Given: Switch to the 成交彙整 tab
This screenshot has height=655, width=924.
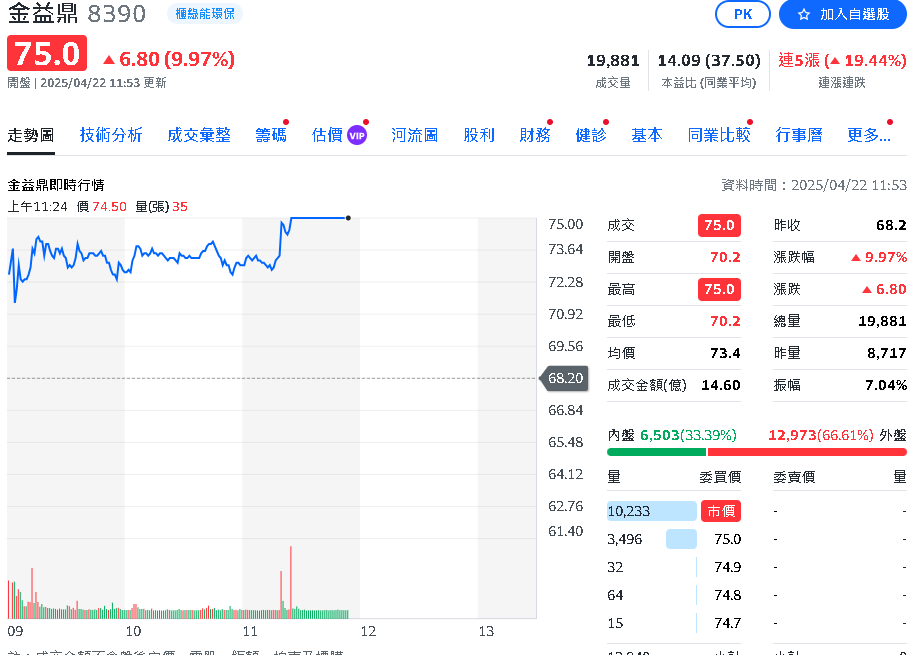Looking at the screenshot, I should click(198, 135).
